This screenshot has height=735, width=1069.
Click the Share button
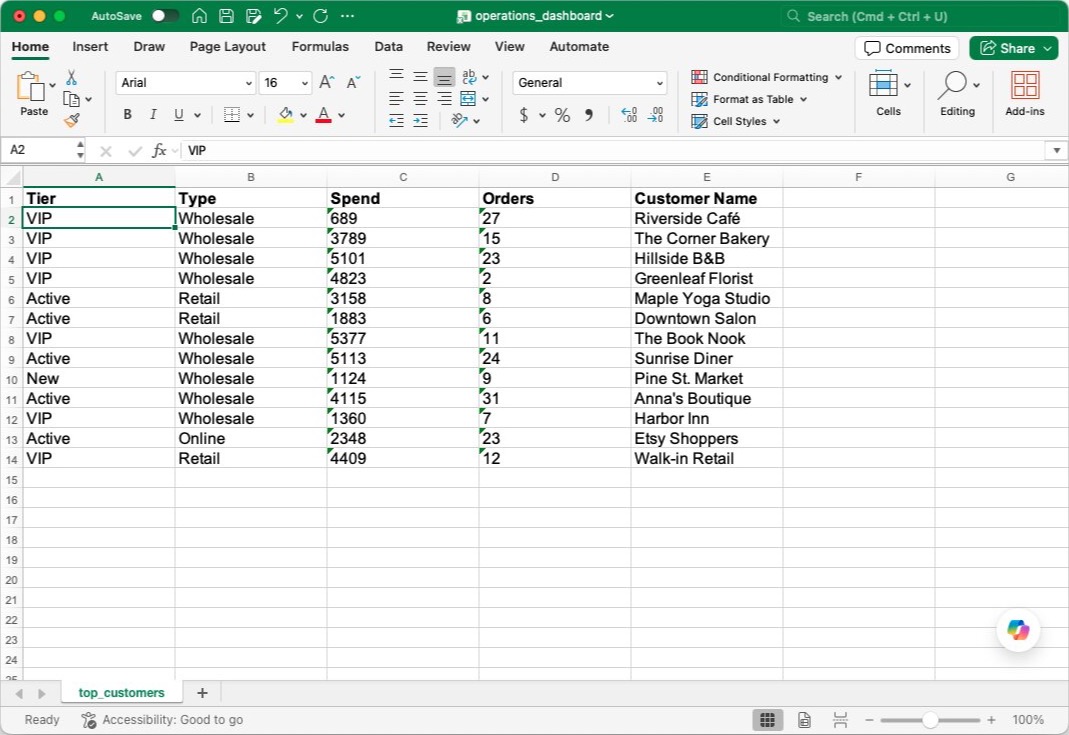pos(1014,48)
